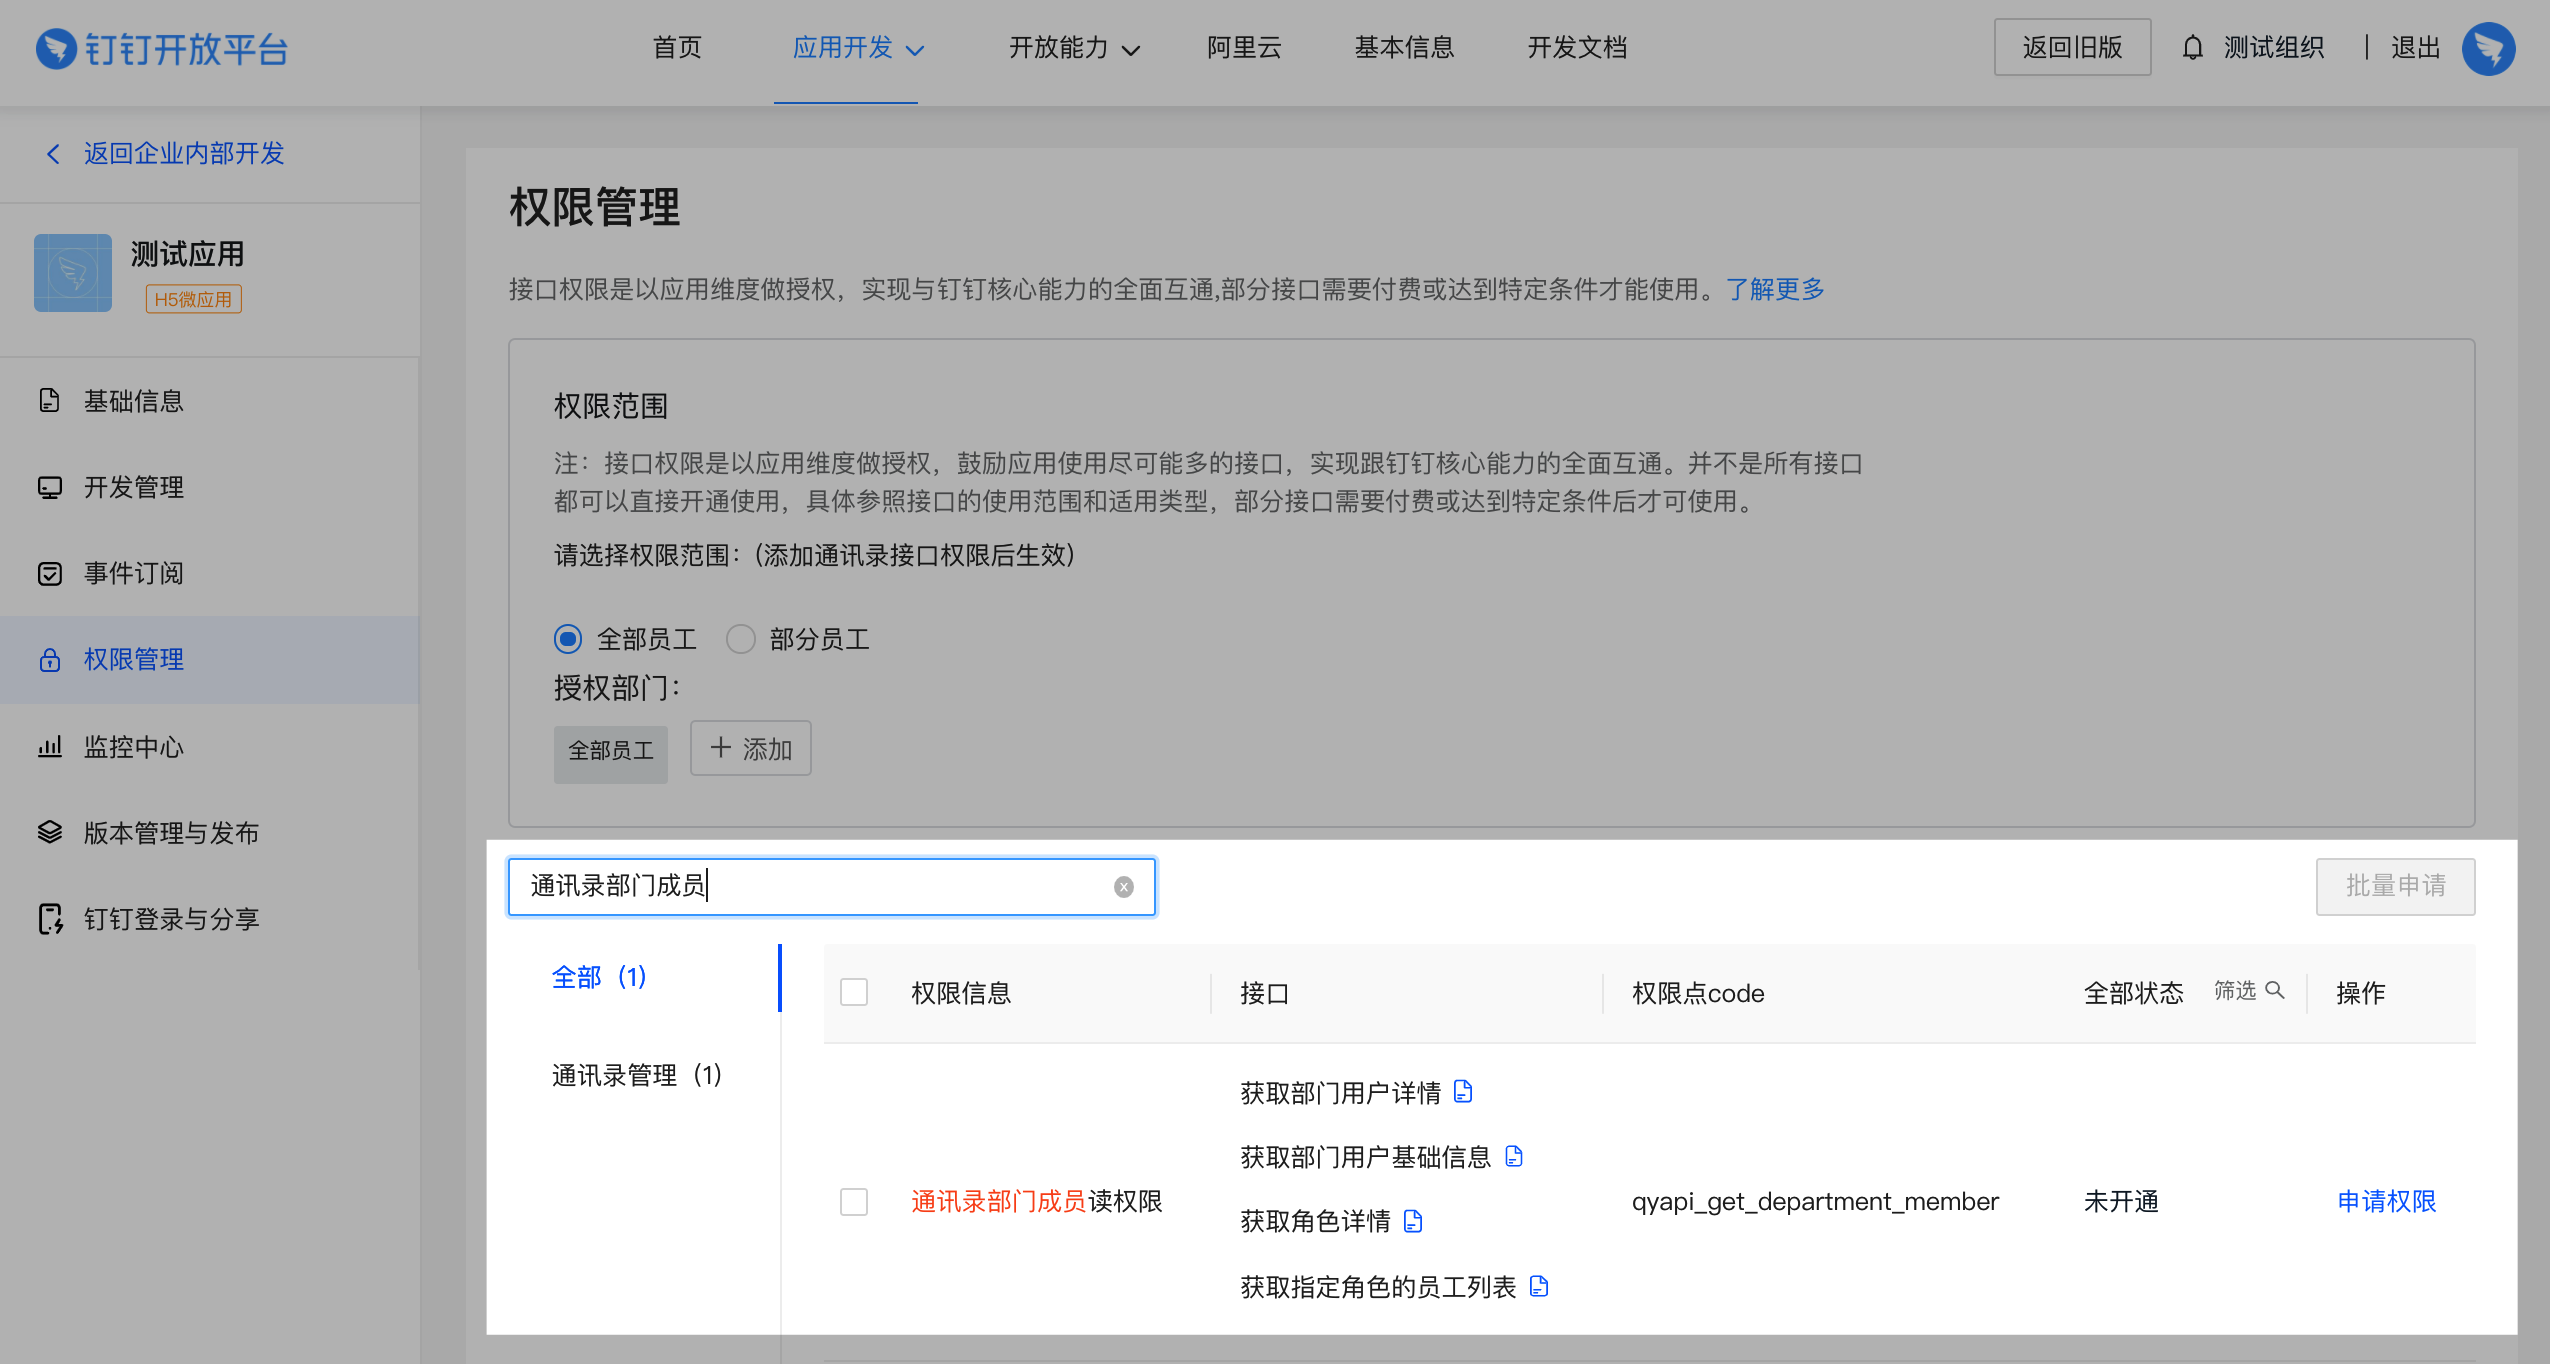
Task: Click the 申请权限 link
Action: coord(2386,1201)
